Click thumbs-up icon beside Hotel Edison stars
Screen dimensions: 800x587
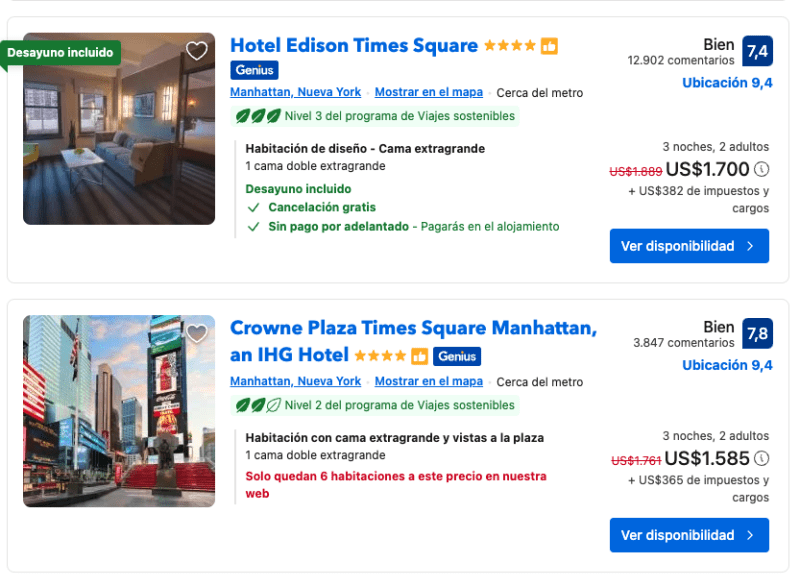549,46
